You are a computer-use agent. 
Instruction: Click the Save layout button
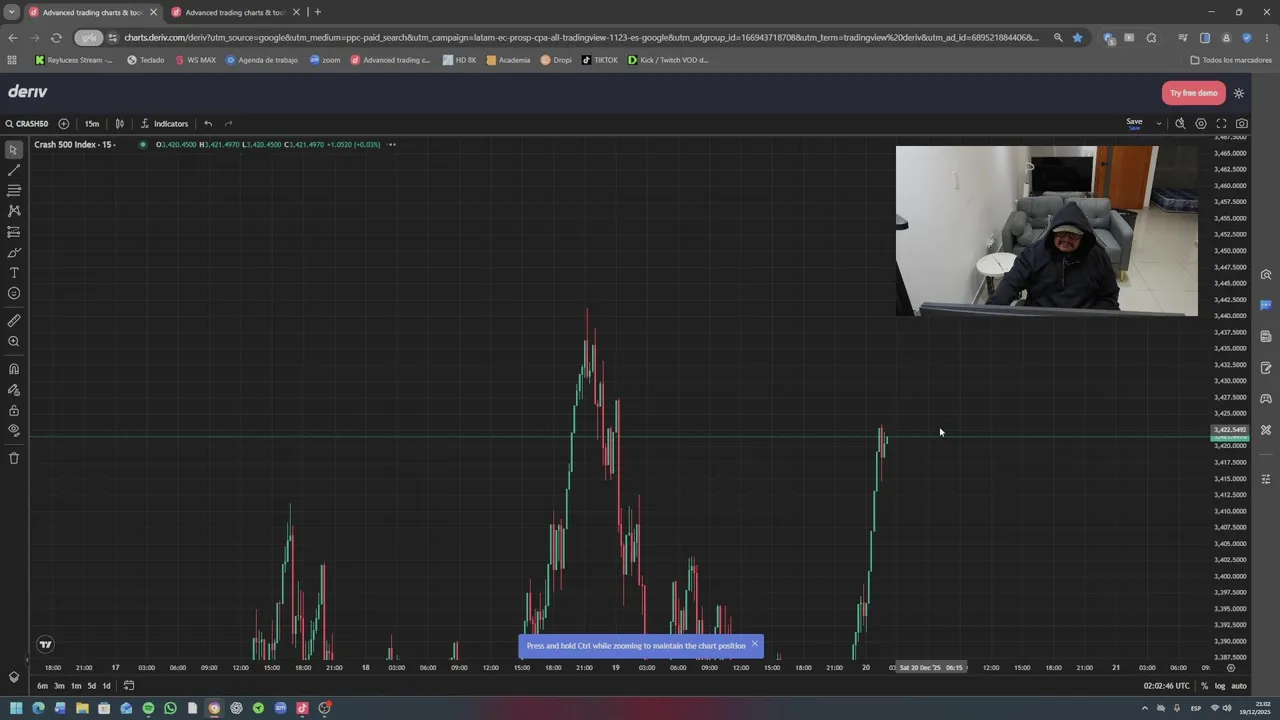(x=1134, y=124)
